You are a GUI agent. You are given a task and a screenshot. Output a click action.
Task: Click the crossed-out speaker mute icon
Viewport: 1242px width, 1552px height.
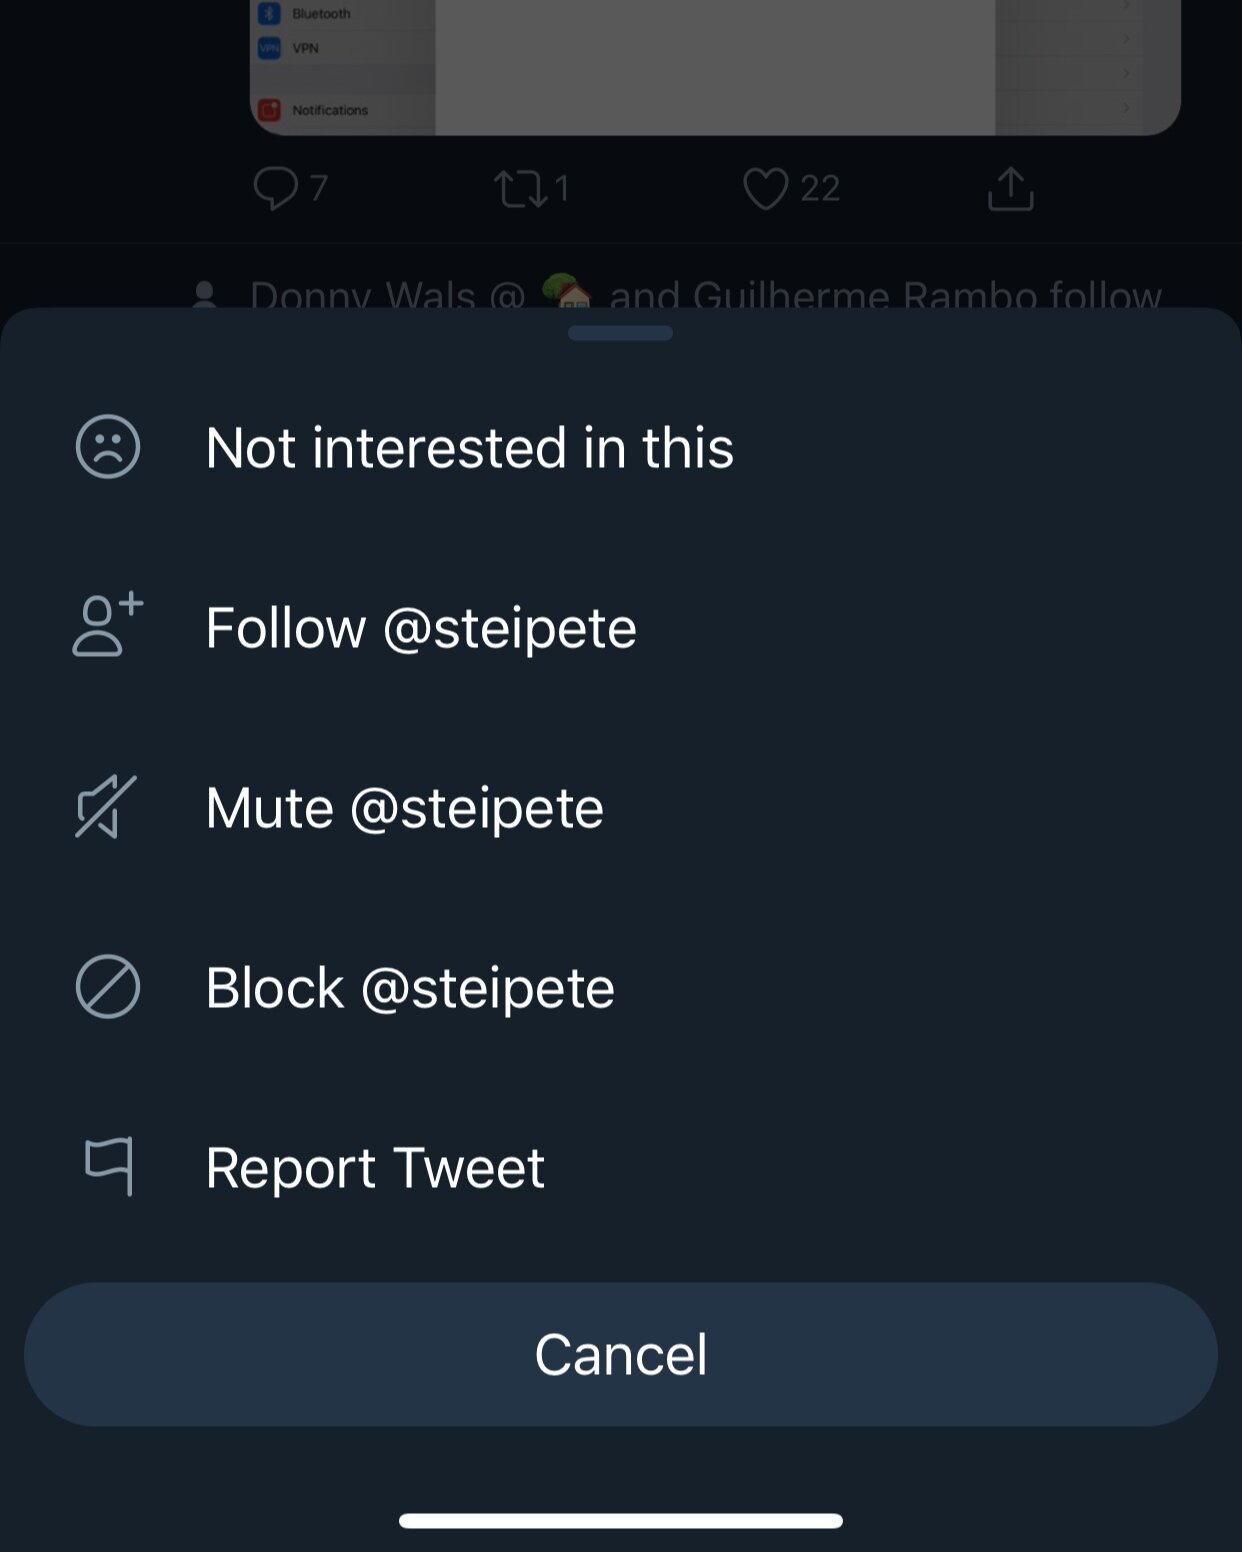(106, 806)
